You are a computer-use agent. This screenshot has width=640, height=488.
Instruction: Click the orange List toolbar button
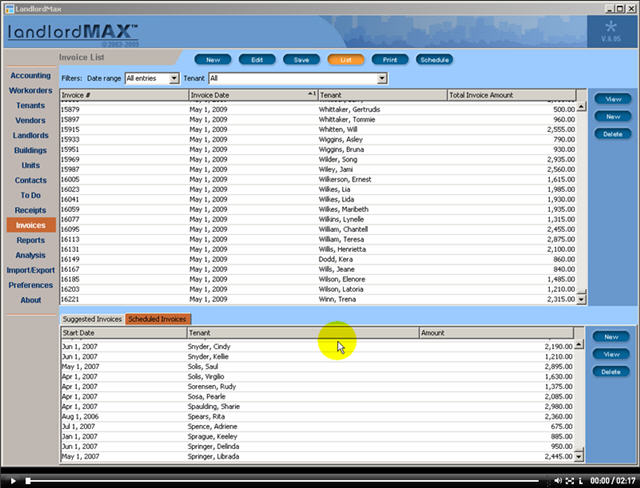[x=346, y=60]
